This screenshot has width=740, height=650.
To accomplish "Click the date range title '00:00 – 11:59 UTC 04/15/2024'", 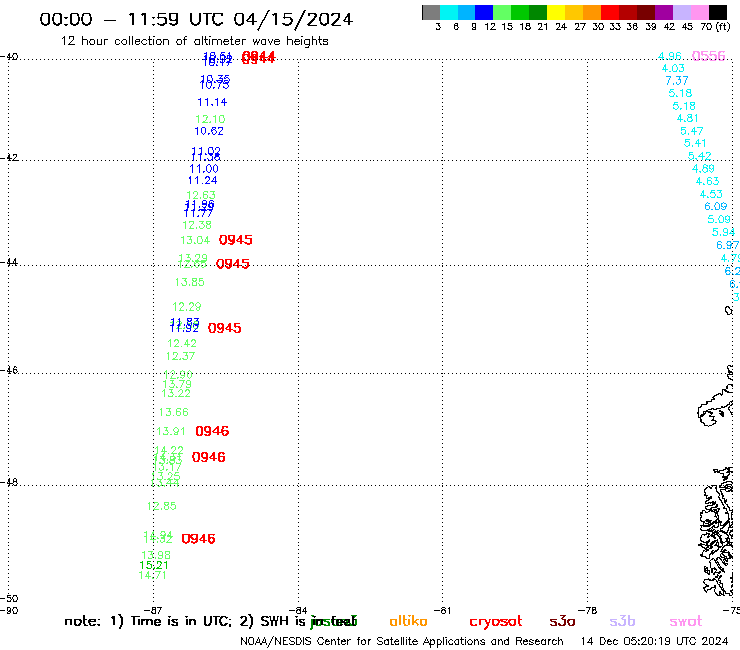I will 196,19.
